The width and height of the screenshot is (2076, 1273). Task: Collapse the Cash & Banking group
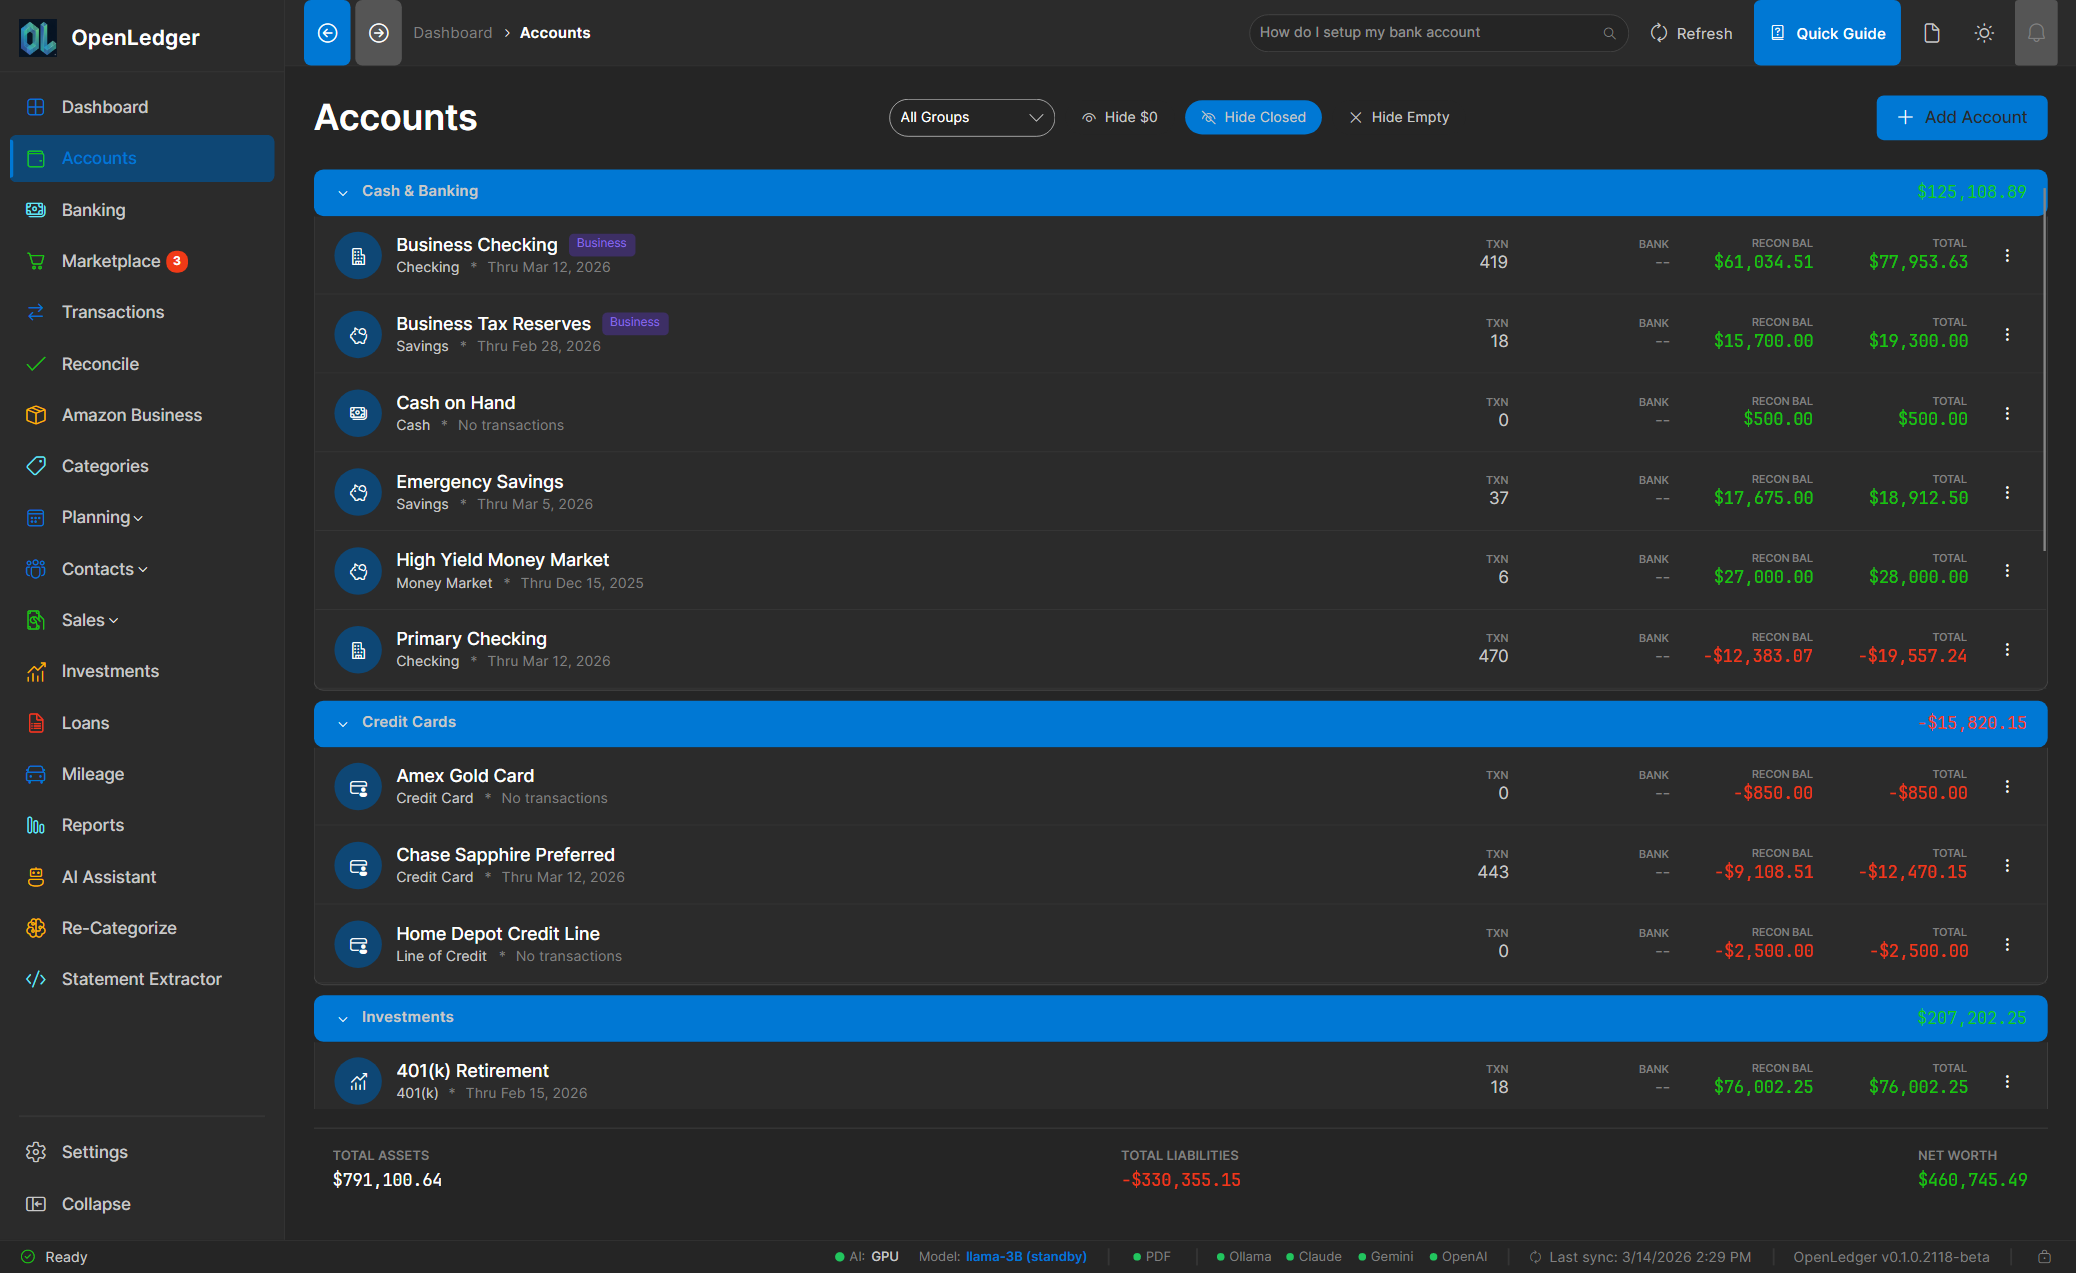tap(343, 192)
